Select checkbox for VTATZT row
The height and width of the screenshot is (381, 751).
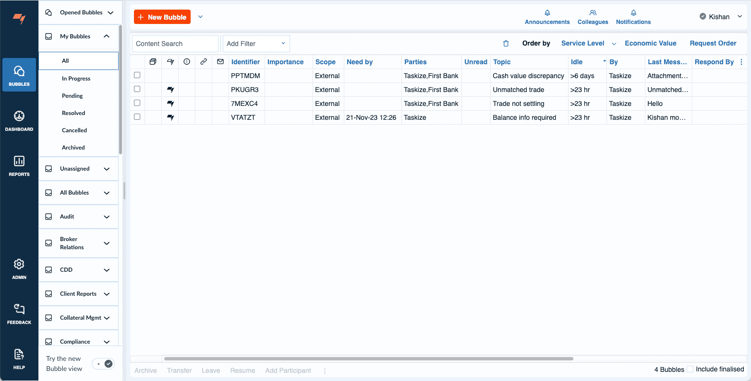pyautogui.click(x=137, y=117)
